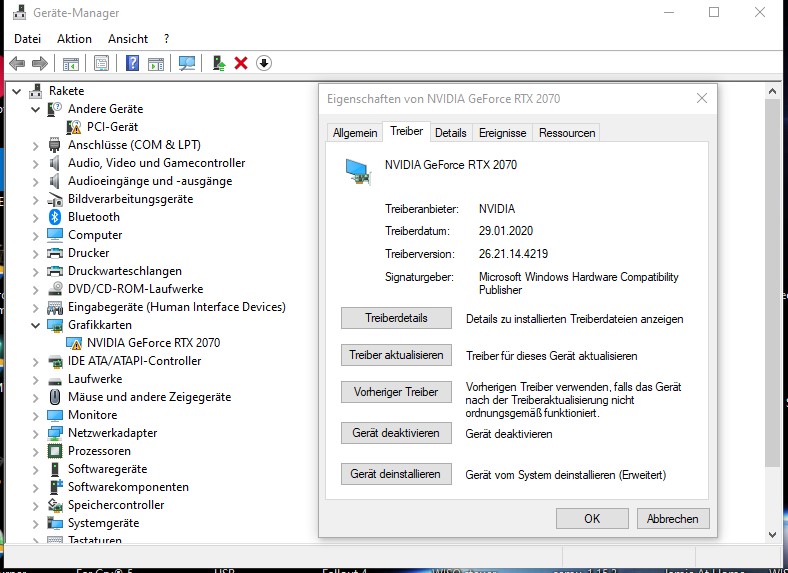Click the Drucker printer icon

[55, 253]
